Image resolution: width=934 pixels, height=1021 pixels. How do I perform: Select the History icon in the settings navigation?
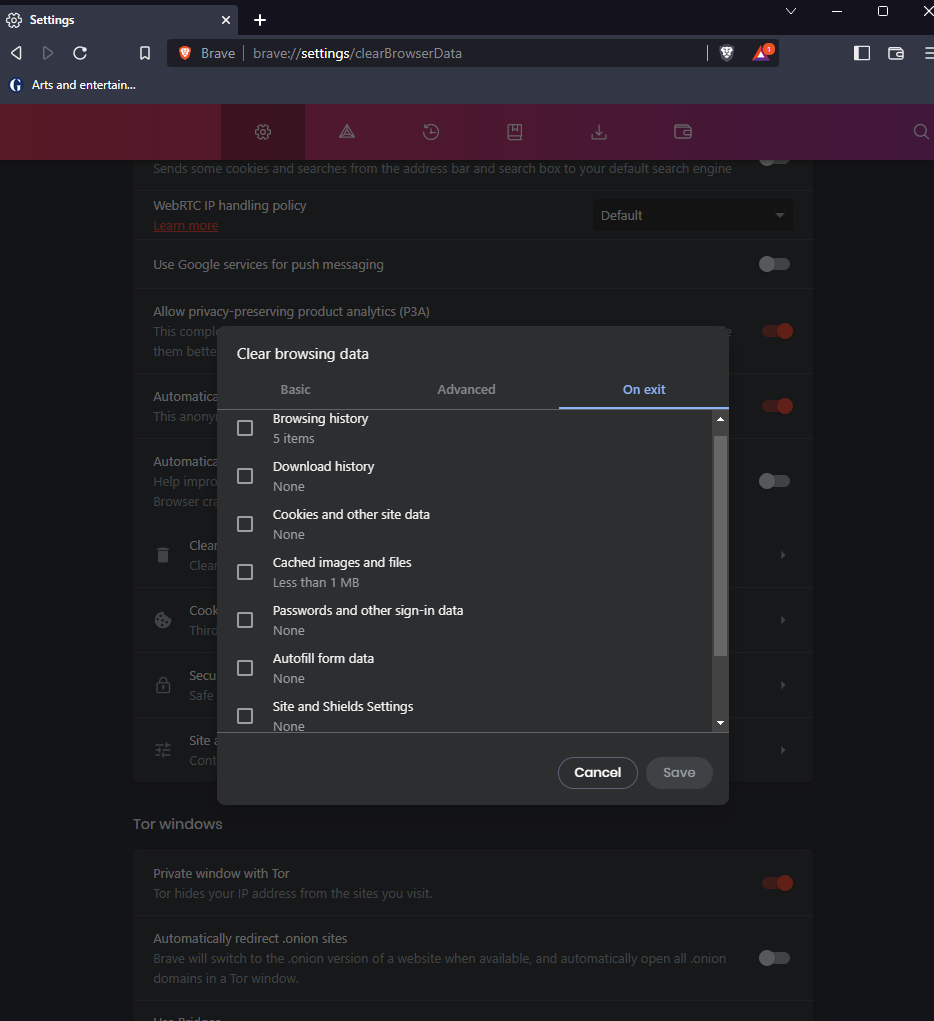click(430, 131)
